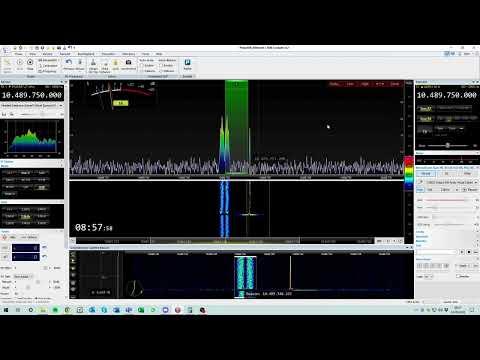Screen dimensions: 480x360
Task: Open the Help ribbon tab
Action: coord(159,54)
